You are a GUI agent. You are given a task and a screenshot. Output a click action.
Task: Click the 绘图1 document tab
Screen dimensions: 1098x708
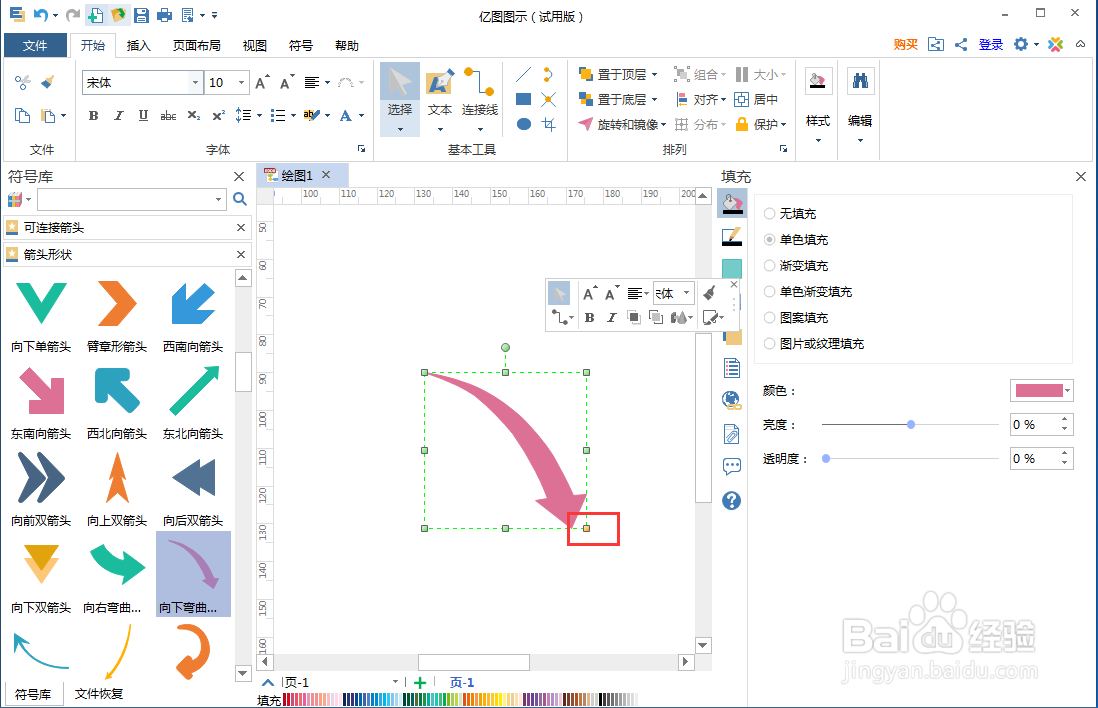tap(296, 173)
